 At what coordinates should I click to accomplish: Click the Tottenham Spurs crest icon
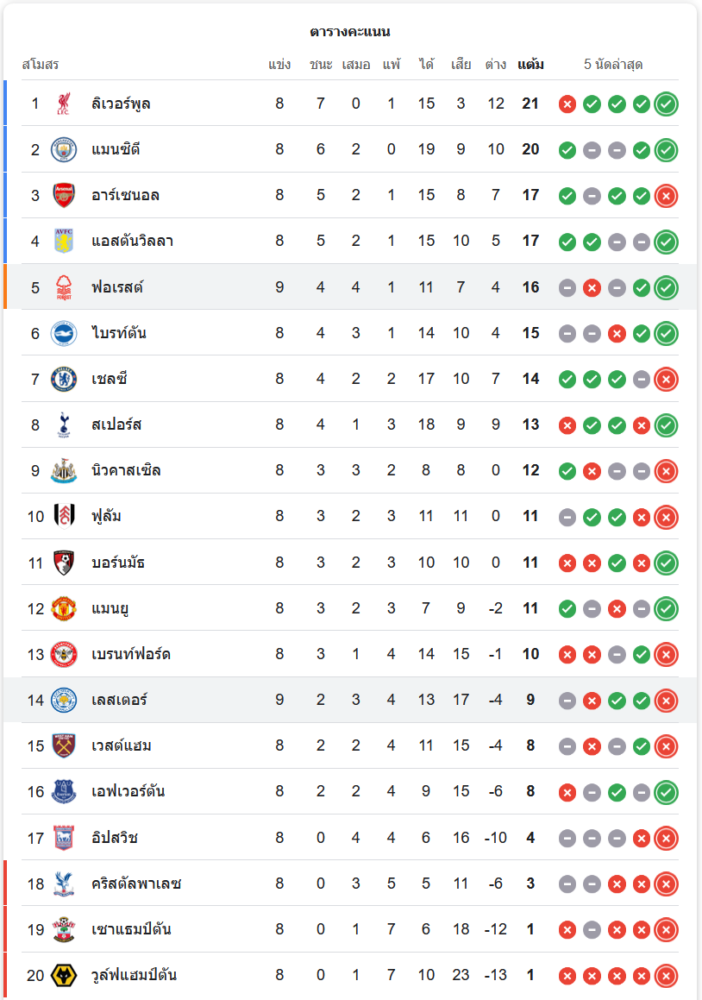64,425
